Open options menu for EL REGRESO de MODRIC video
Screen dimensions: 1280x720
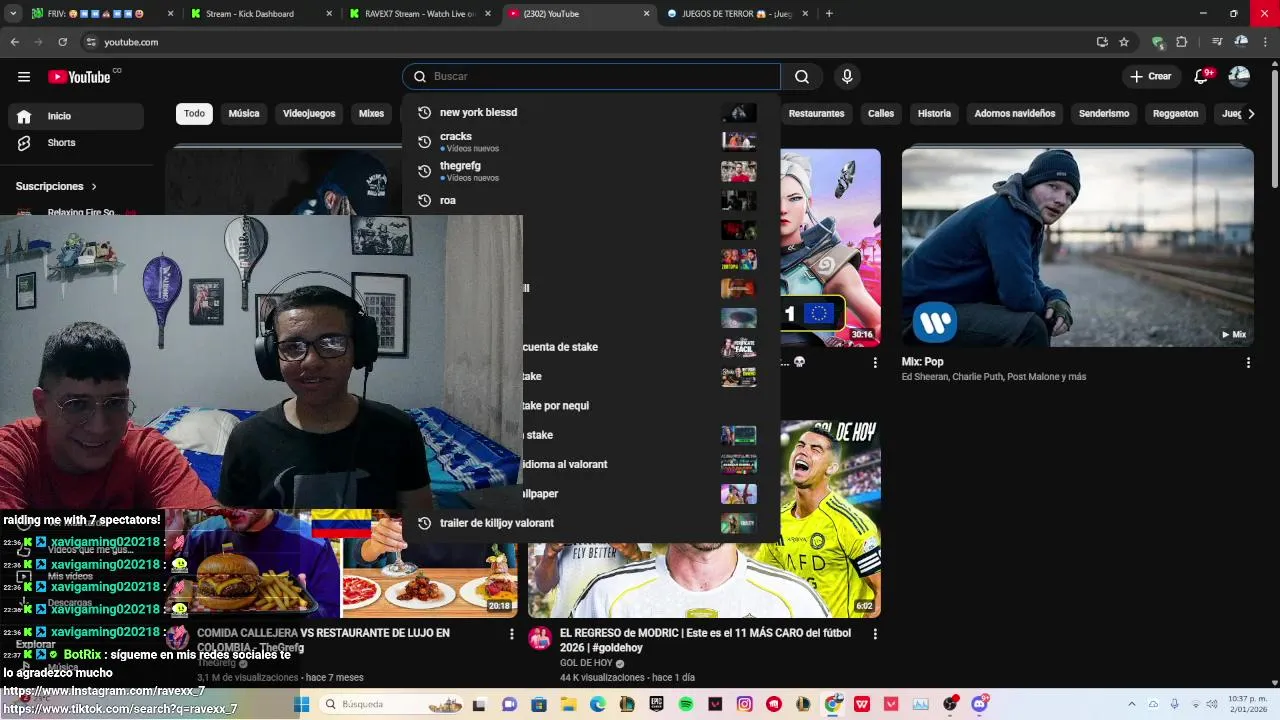pos(875,634)
